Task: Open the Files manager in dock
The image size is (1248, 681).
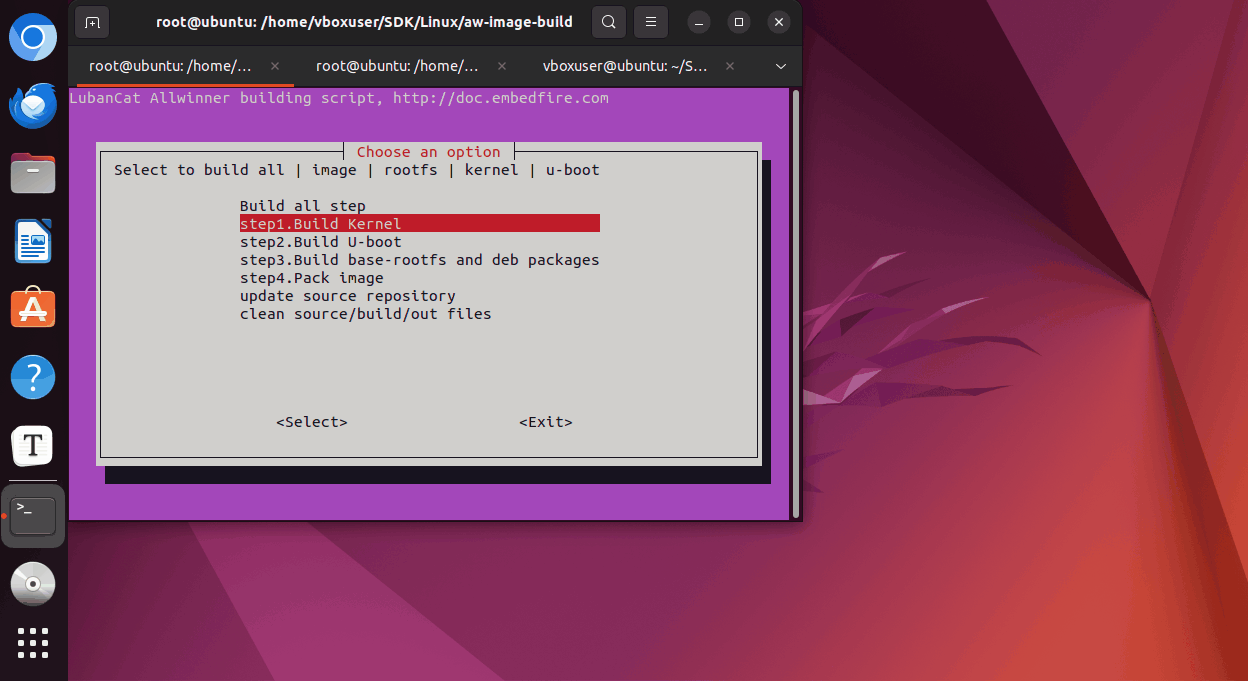Action: [33, 174]
